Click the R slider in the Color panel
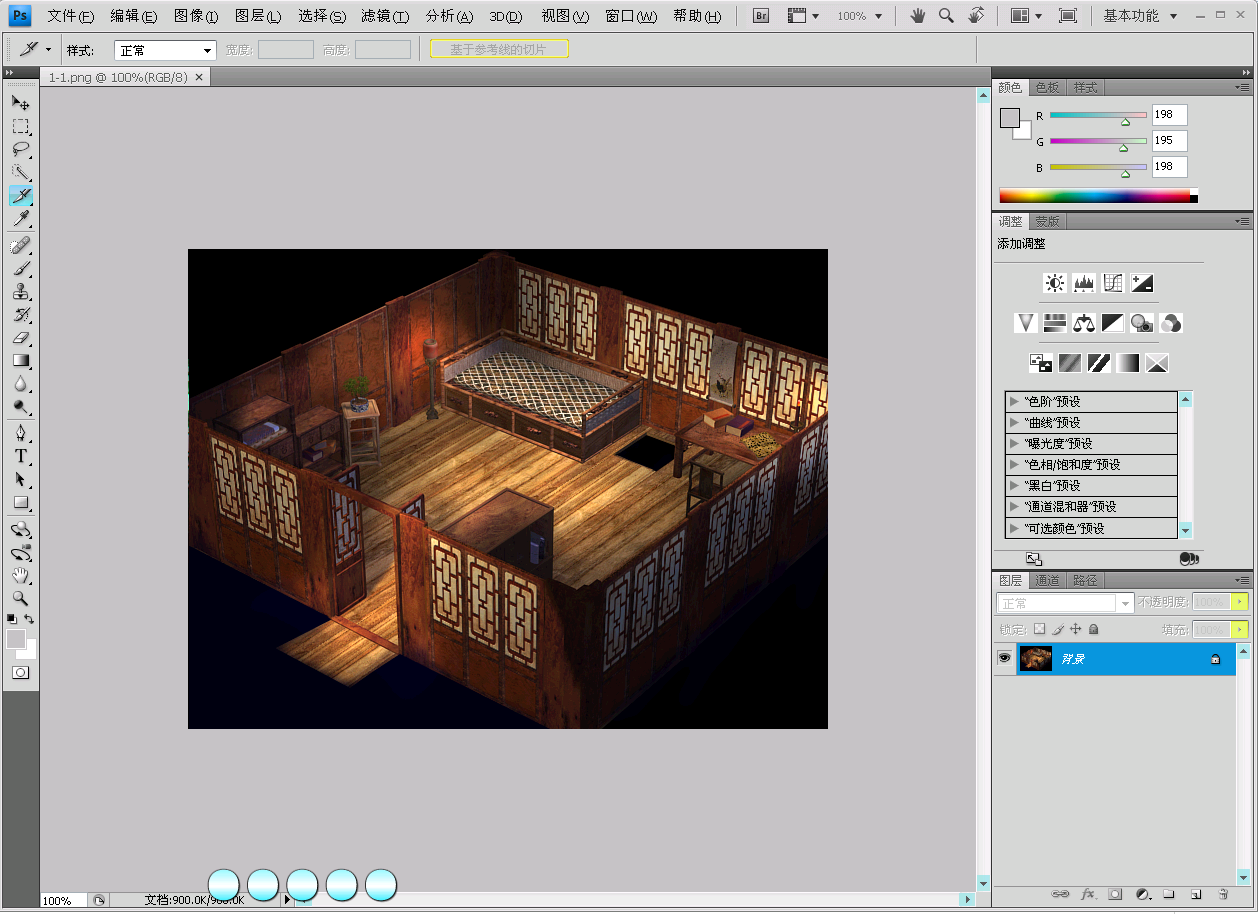 click(x=1098, y=116)
